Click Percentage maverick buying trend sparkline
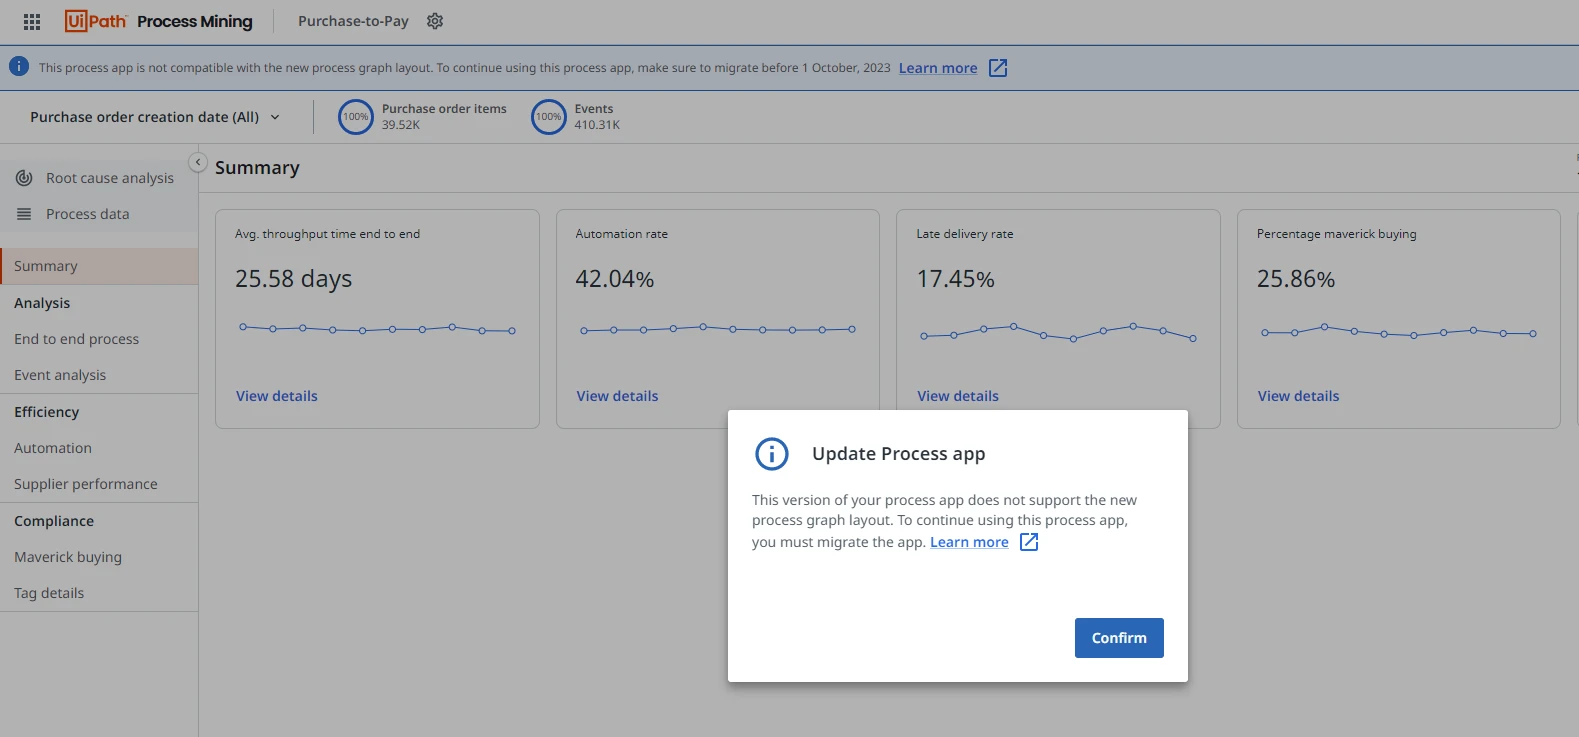1579x737 pixels. click(x=1398, y=331)
